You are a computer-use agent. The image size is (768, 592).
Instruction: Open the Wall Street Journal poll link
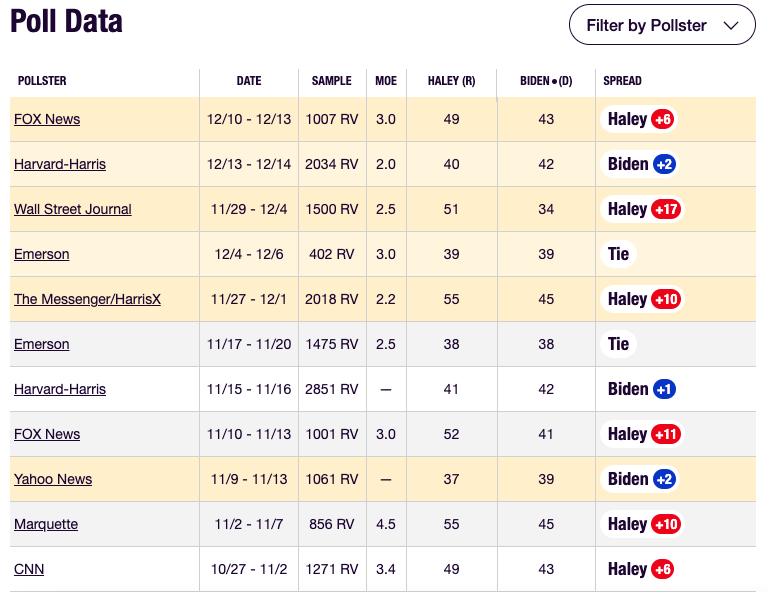(x=72, y=209)
